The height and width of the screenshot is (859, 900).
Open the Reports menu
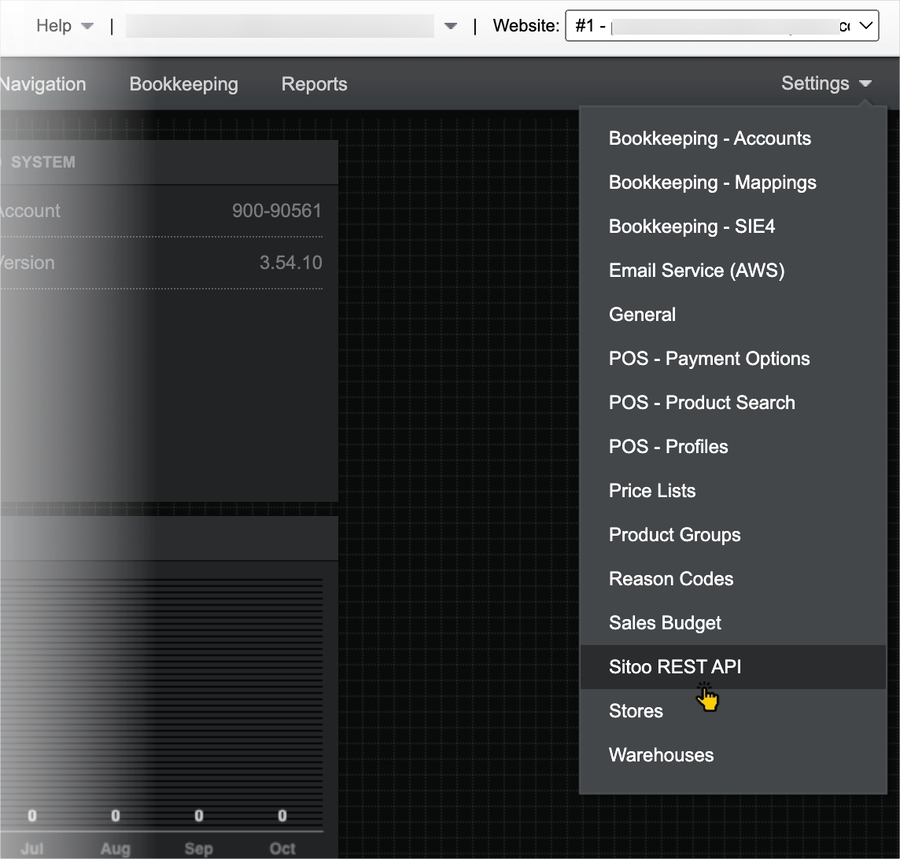(x=314, y=84)
